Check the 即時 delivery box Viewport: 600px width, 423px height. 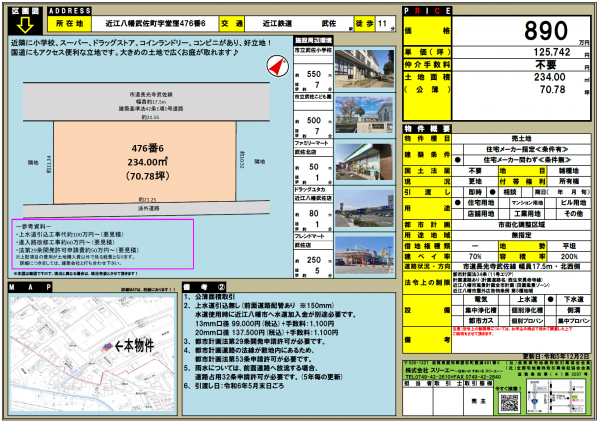click(458, 192)
